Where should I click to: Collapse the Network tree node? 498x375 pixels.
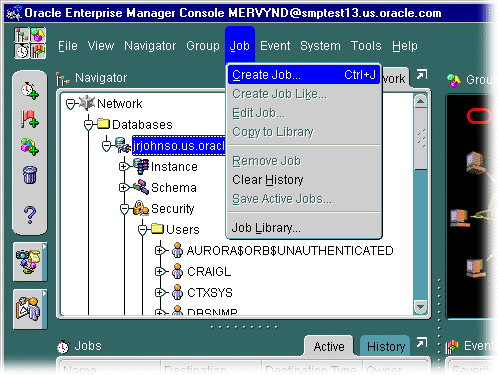pyautogui.click(x=70, y=104)
